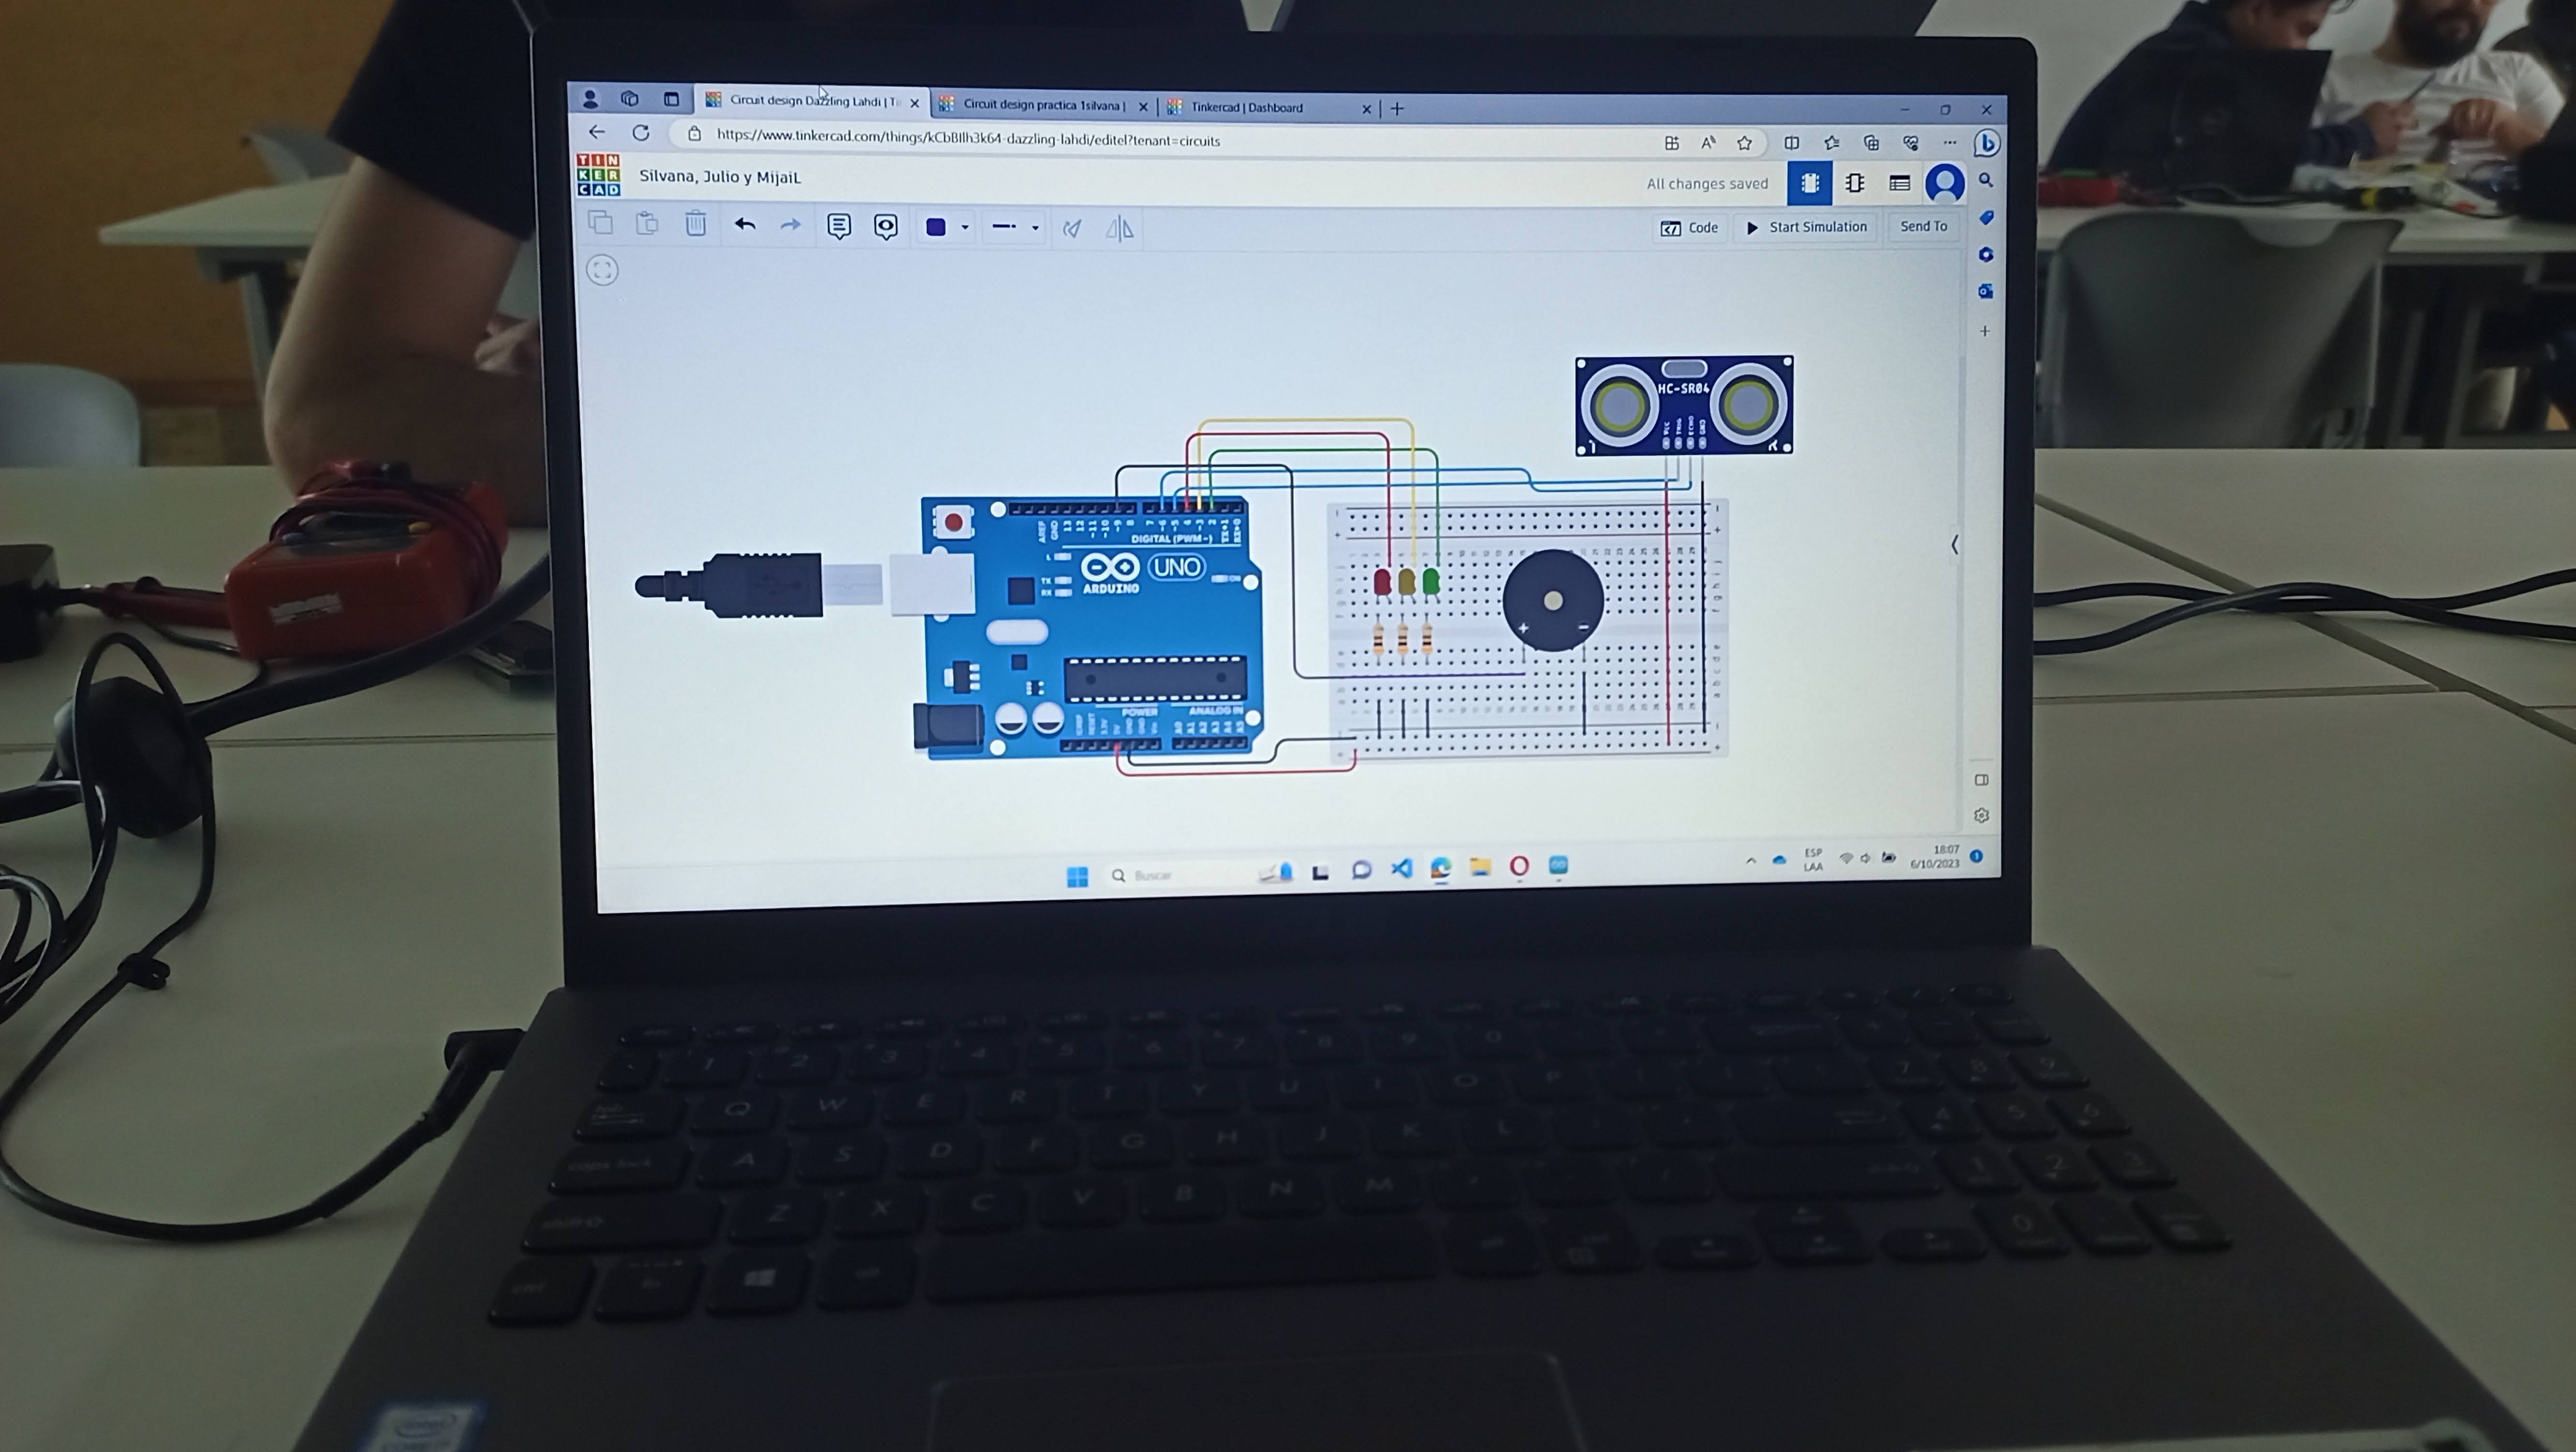Viewport: 2576px width, 1452px height.
Task: Select the piezo buzzer on breadboard
Action: click(x=1553, y=600)
